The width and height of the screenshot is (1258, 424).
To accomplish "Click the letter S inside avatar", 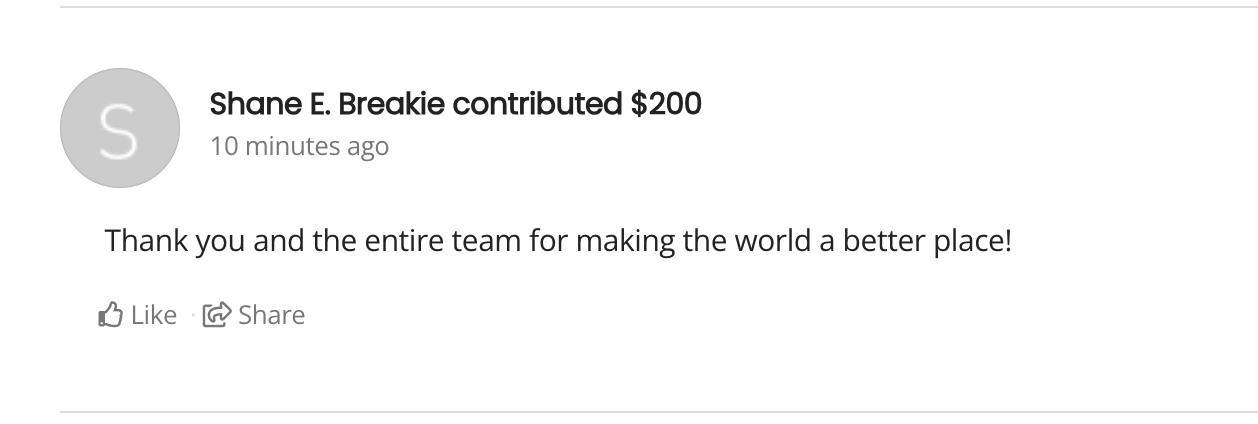I will [x=119, y=133].
